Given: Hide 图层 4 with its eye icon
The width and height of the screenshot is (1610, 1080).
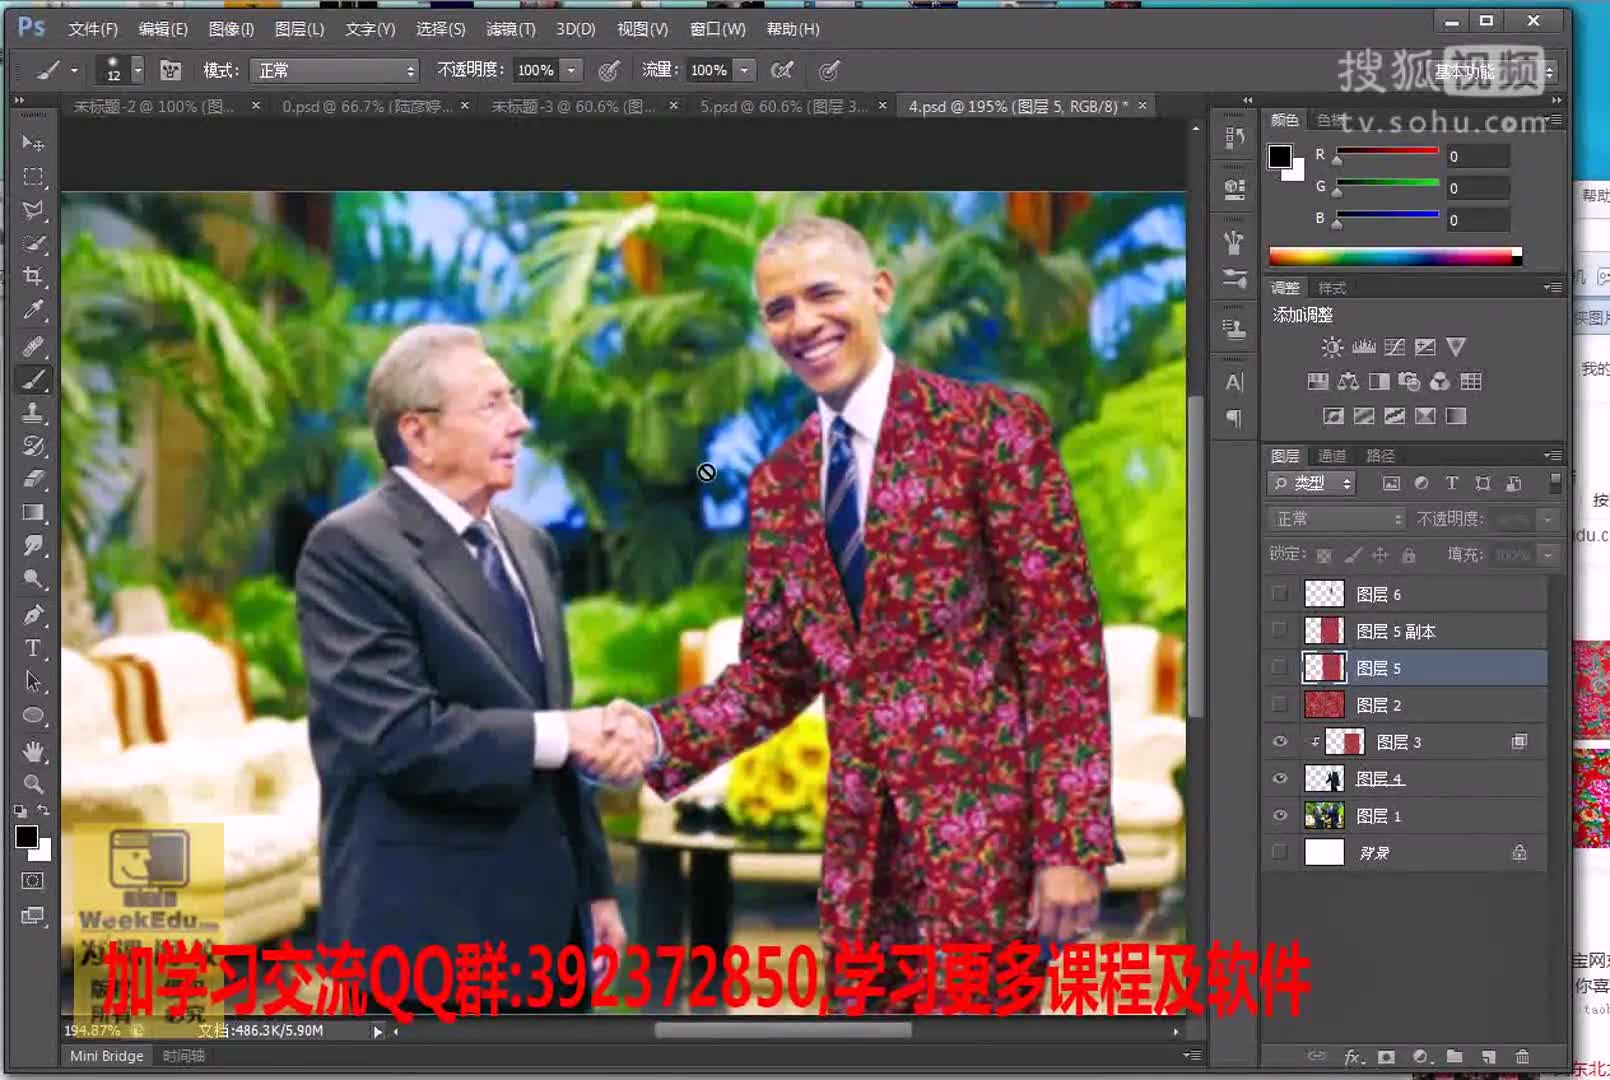Looking at the screenshot, I should click(x=1280, y=779).
